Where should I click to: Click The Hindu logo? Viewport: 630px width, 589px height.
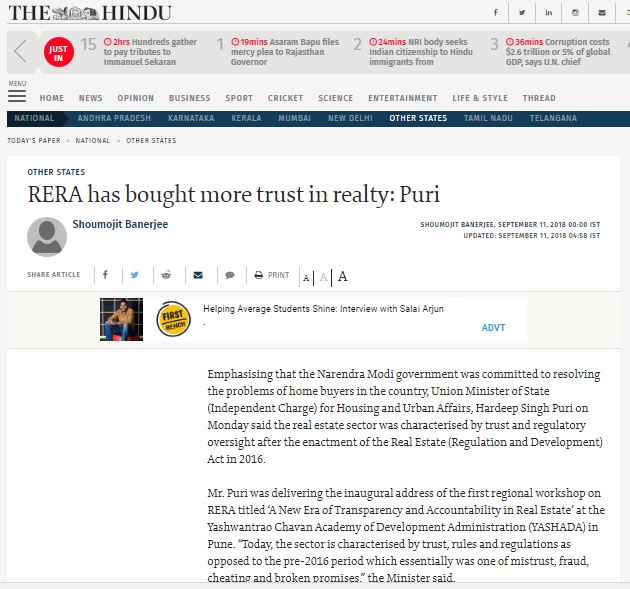pos(90,13)
